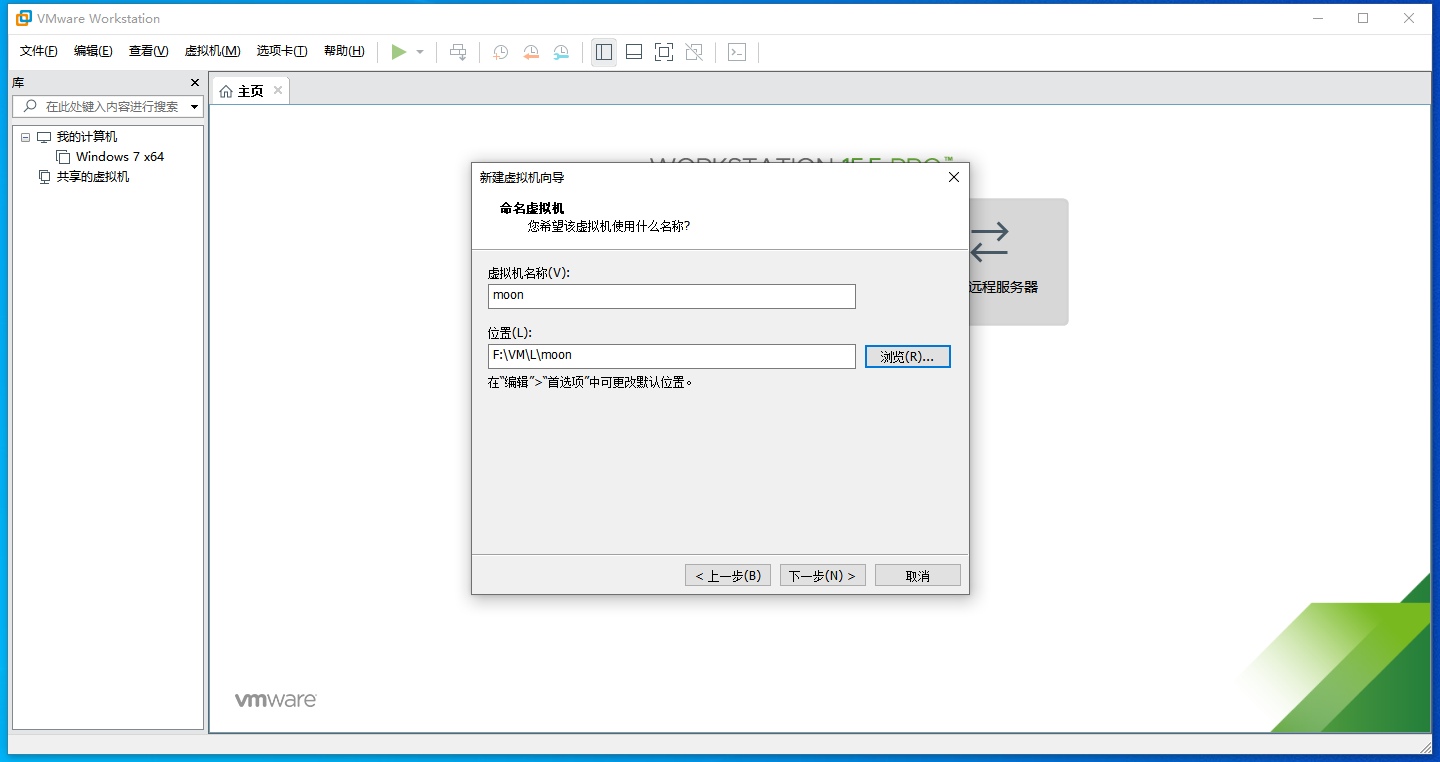The height and width of the screenshot is (762, 1440).
Task: Click the revert to snapshot icon
Action: click(x=531, y=52)
